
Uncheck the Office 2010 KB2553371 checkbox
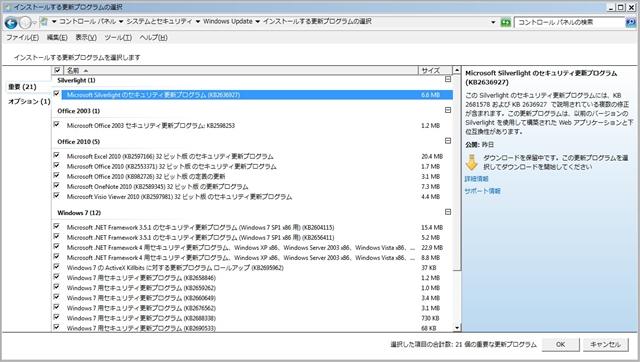tap(57, 166)
